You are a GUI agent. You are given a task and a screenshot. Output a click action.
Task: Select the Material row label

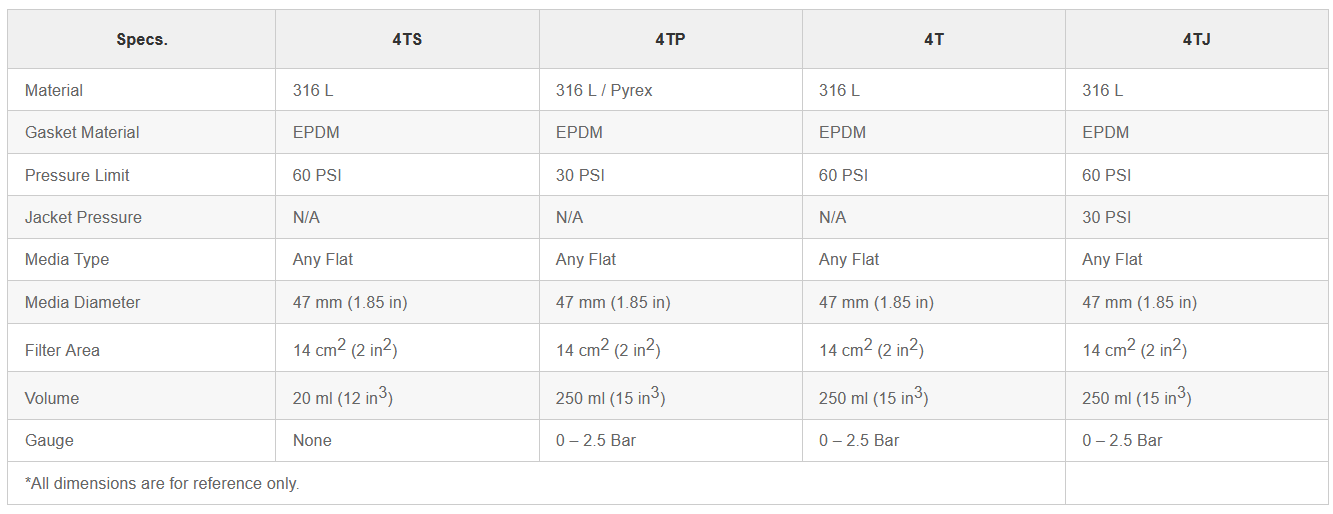(x=54, y=90)
